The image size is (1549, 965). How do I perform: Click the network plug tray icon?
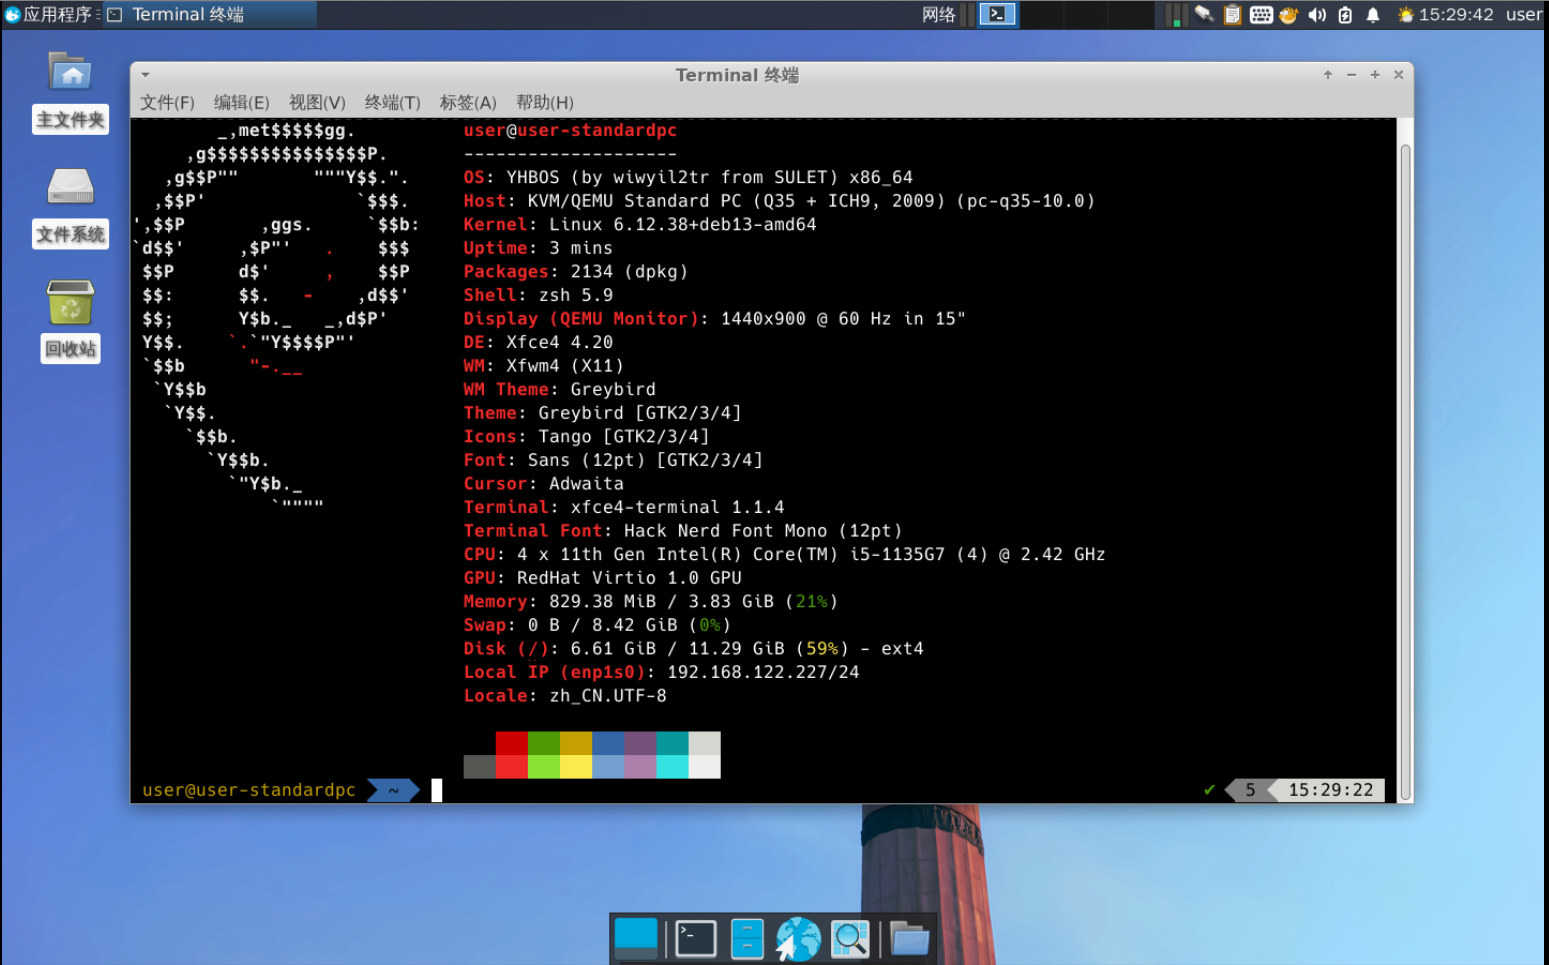[1204, 14]
